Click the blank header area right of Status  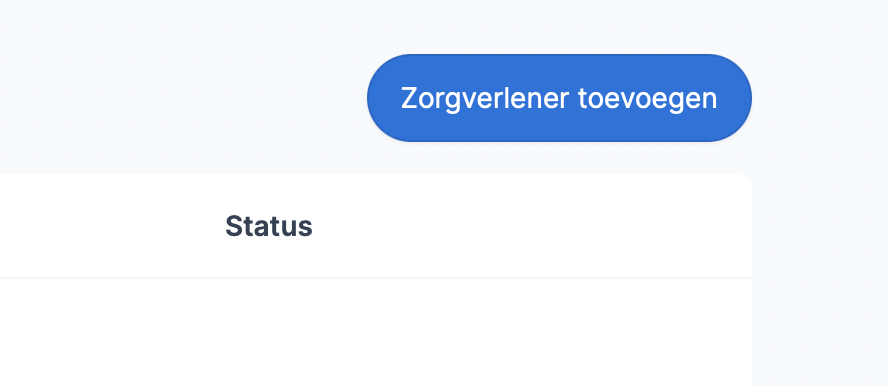(532, 226)
